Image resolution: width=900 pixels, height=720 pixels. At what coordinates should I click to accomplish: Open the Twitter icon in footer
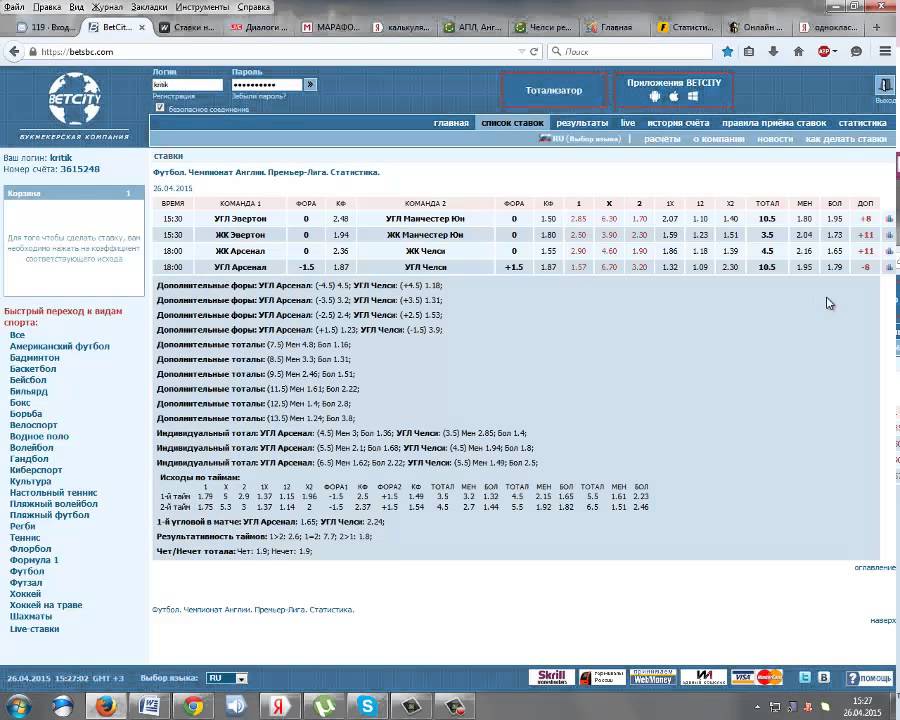[805, 678]
